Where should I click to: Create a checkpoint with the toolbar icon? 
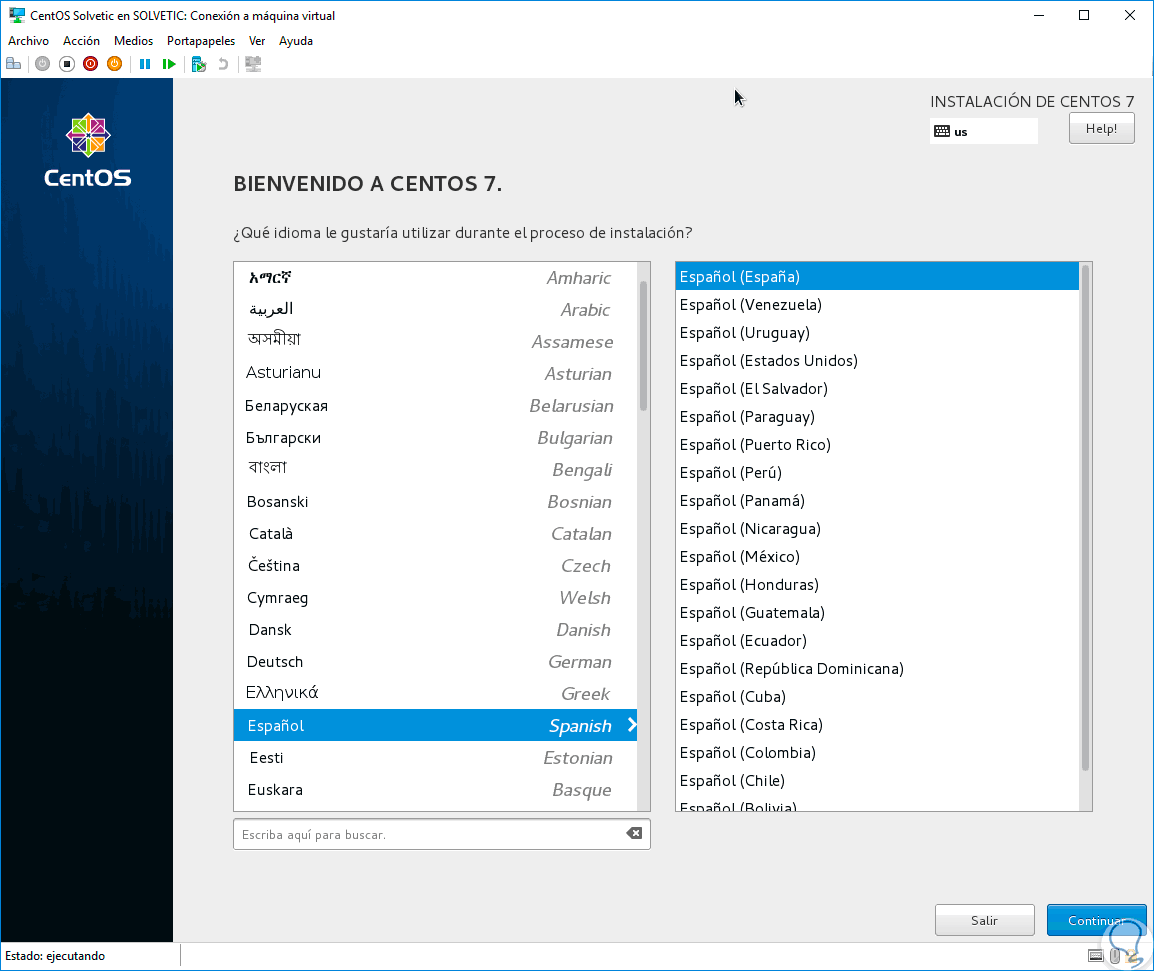tap(199, 64)
